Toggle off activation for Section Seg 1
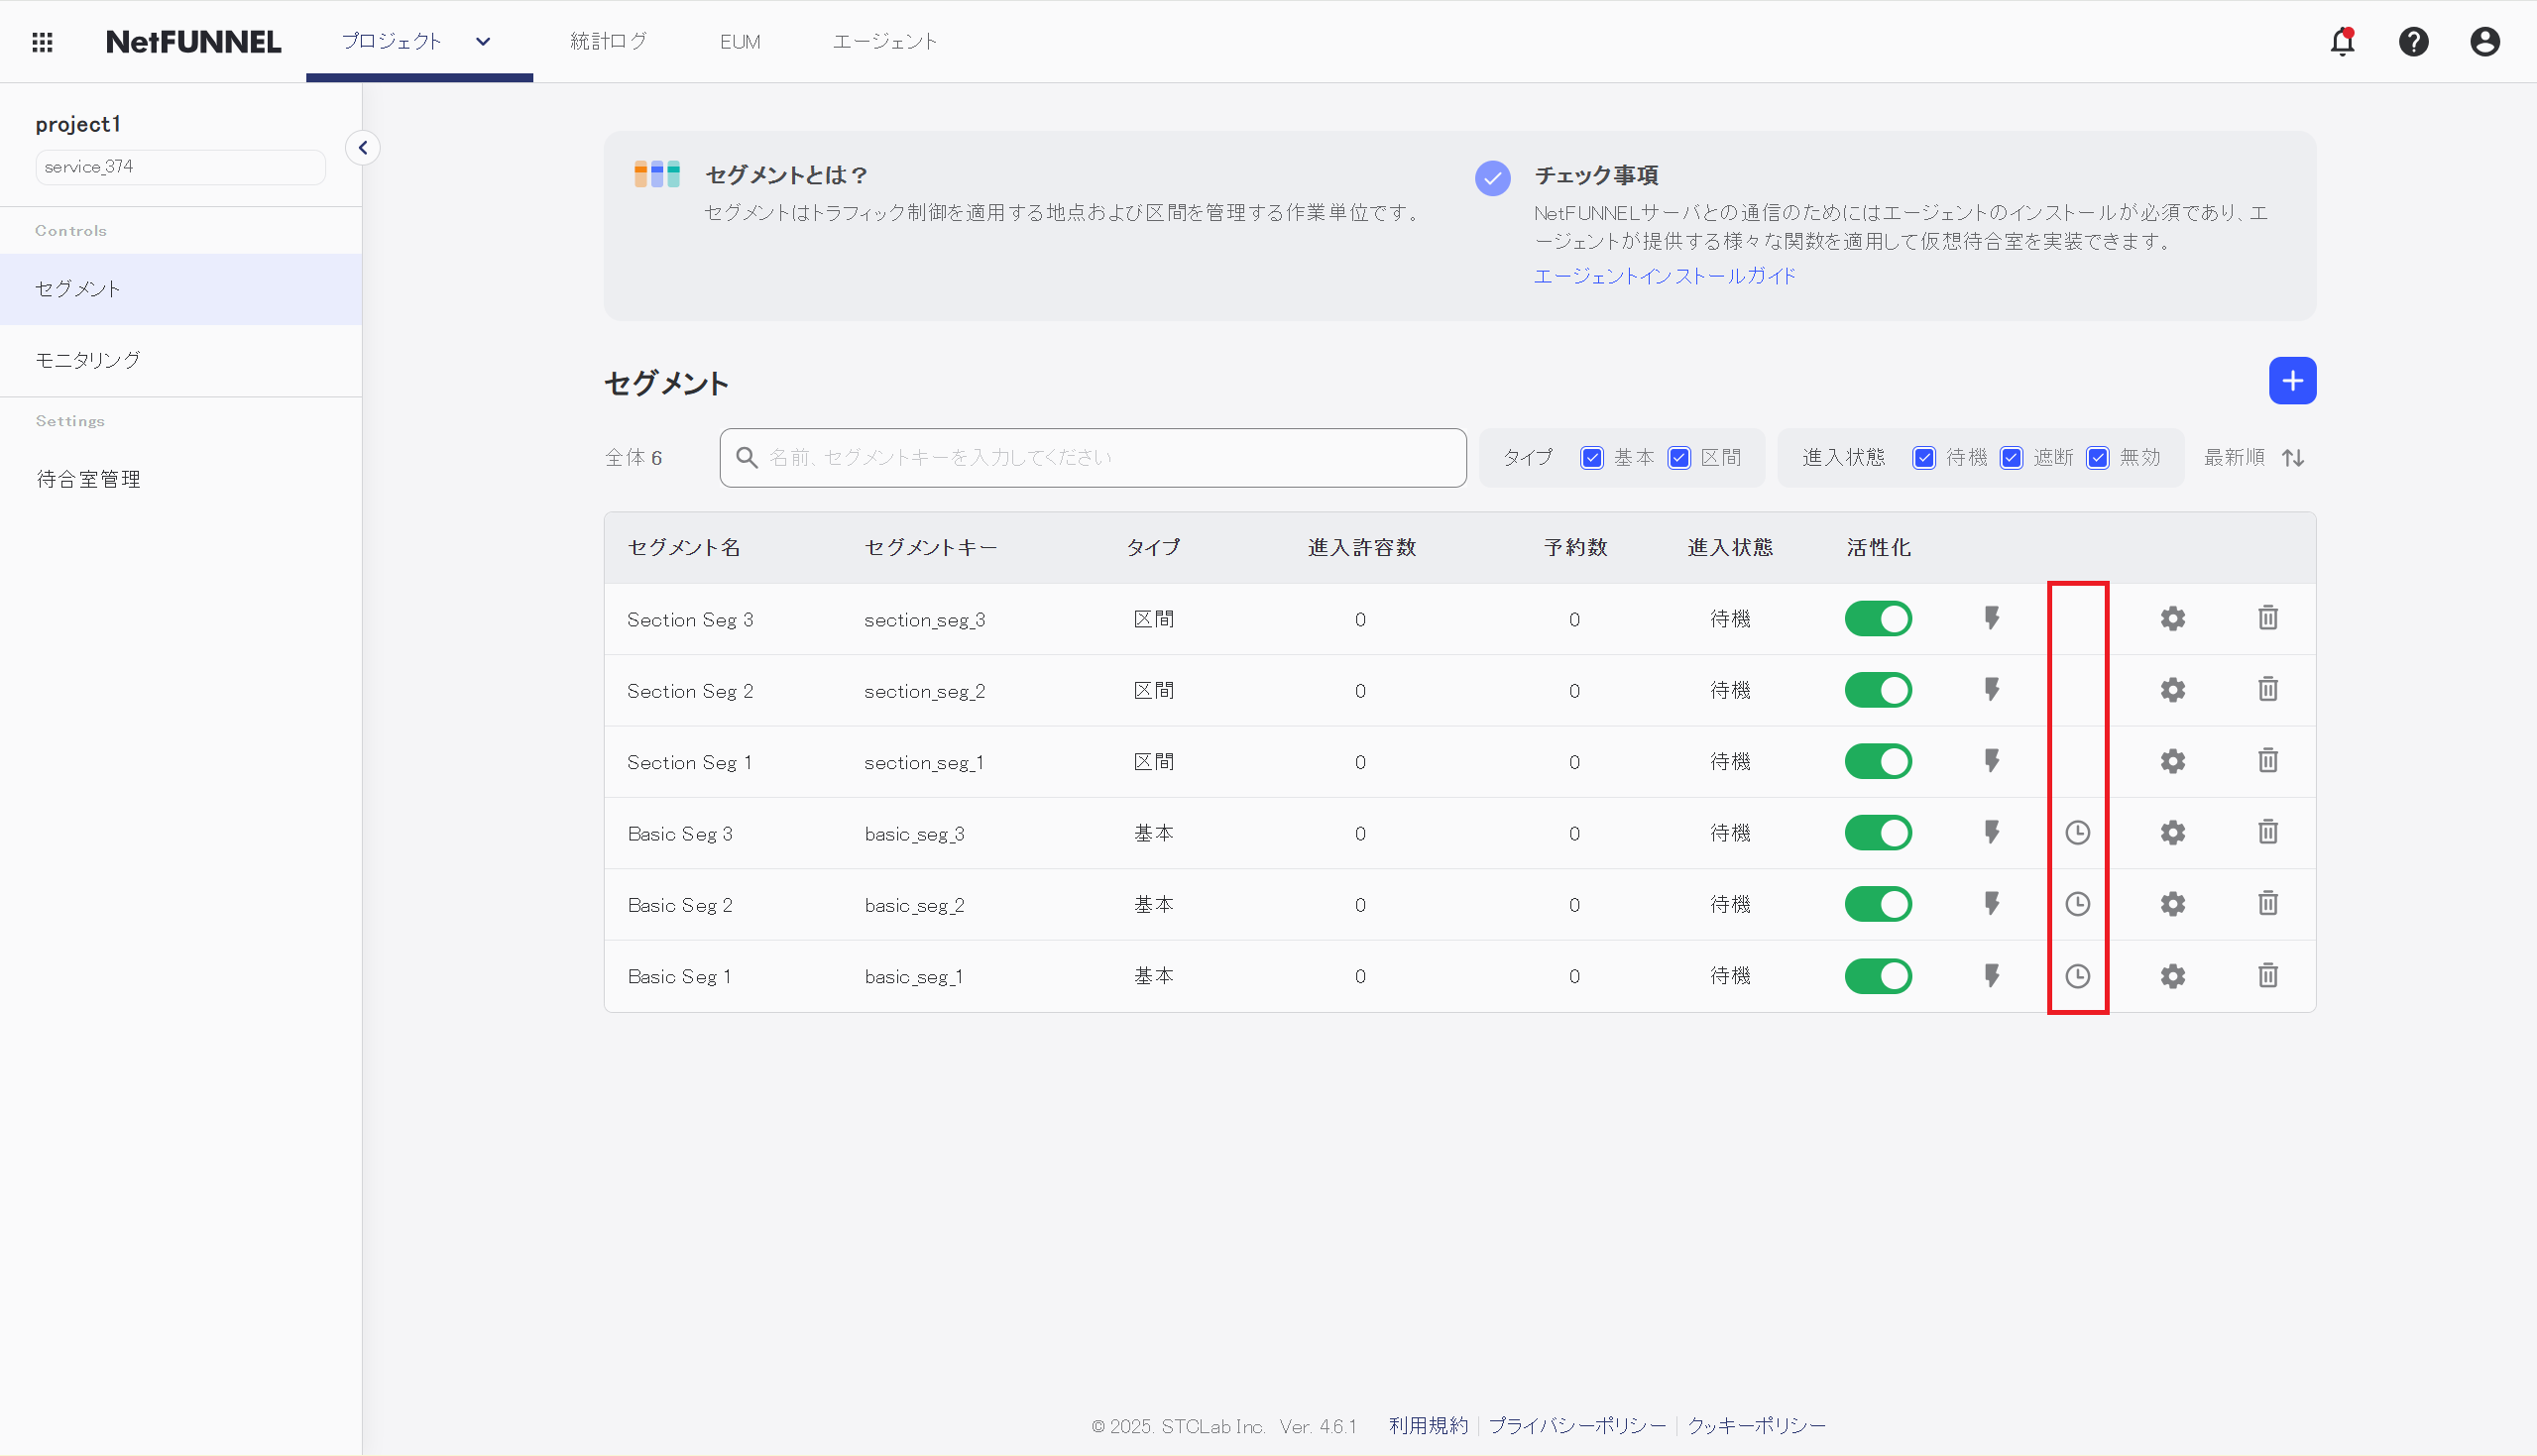 (x=1877, y=761)
